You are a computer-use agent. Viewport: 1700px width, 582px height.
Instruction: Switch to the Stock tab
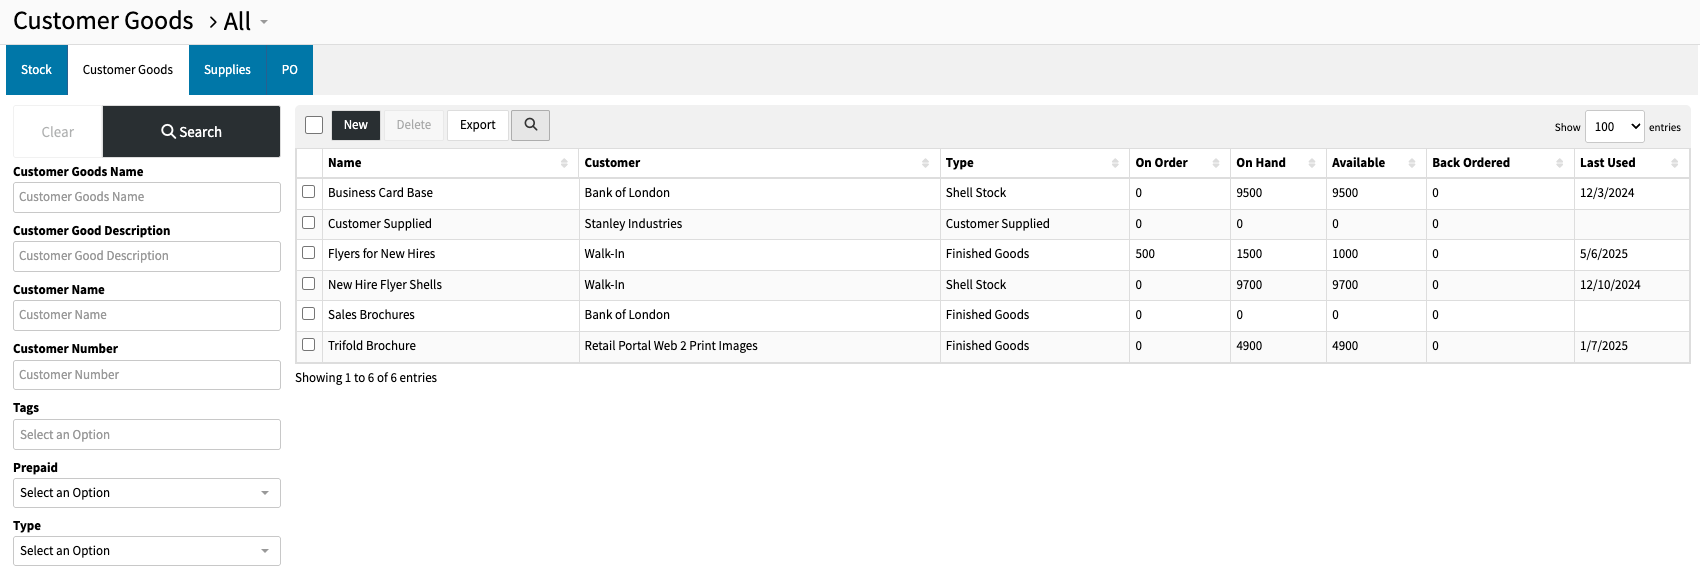[36, 70]
